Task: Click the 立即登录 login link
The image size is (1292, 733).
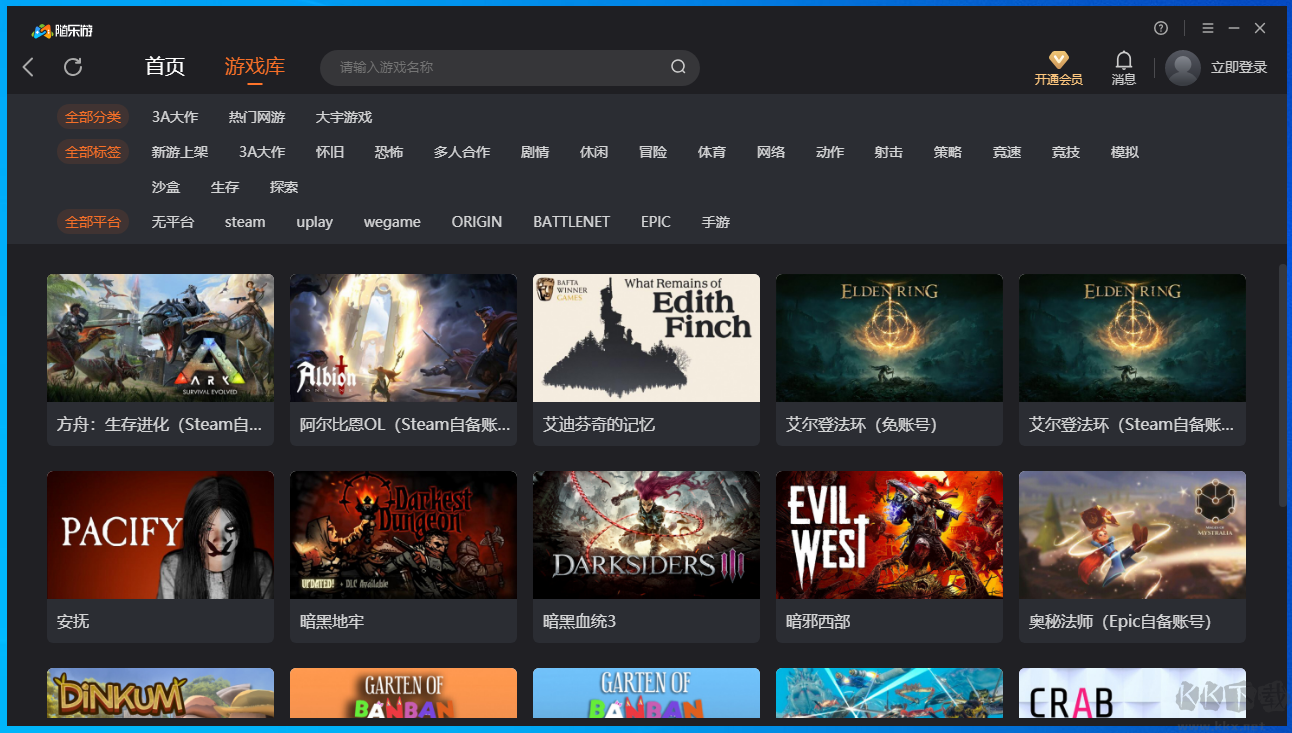Action: (1241, 67)
